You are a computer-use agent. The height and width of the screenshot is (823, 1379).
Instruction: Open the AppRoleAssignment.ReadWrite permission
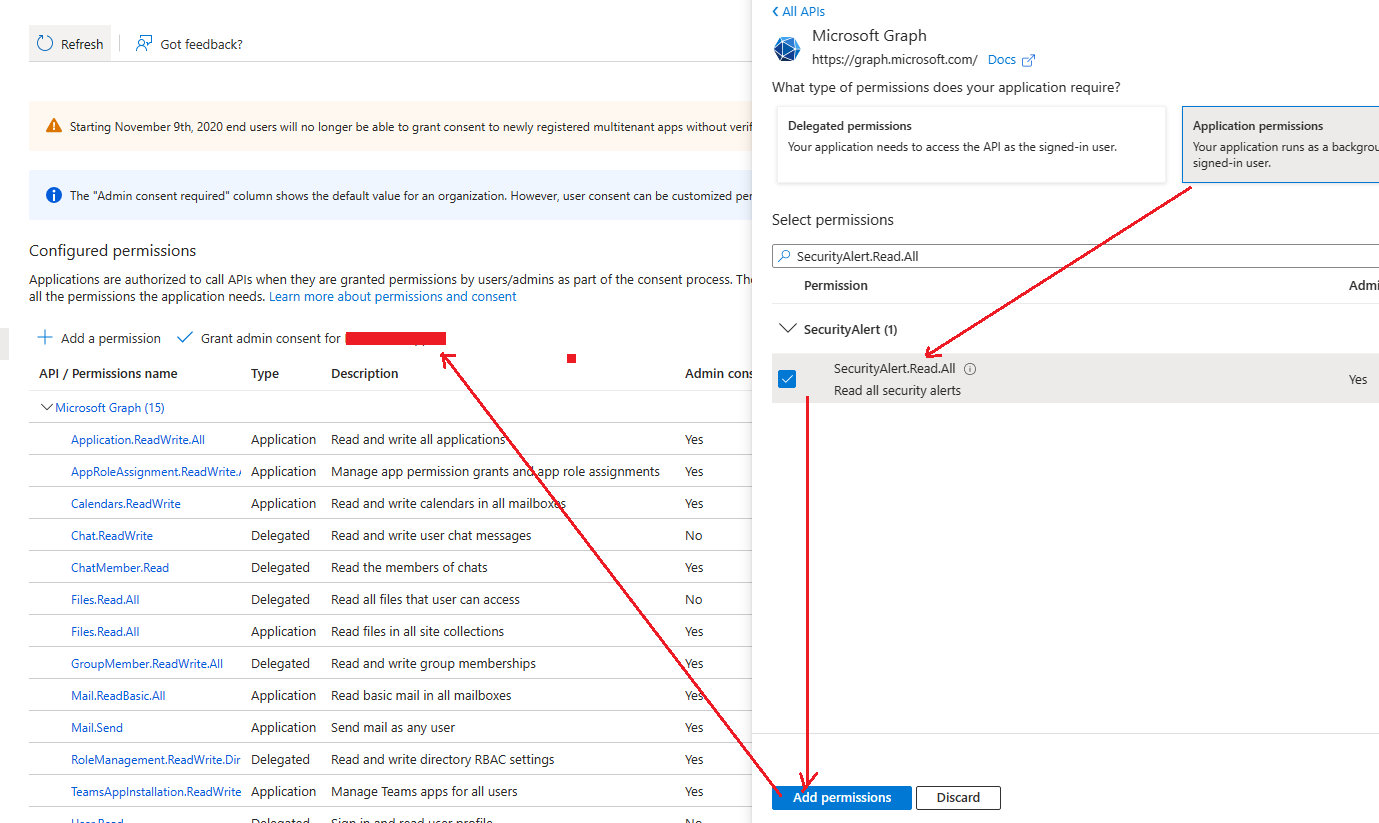tap(156, 472)
